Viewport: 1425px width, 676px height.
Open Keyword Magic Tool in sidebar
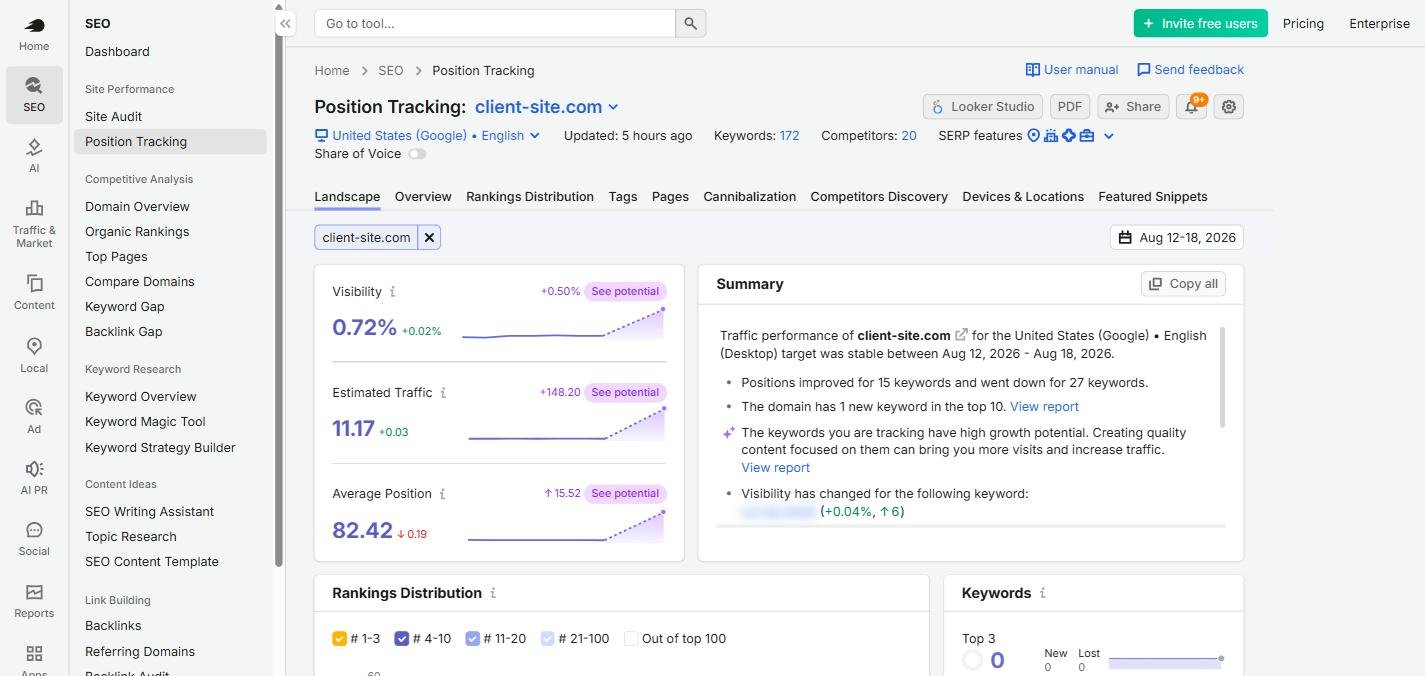145,422
